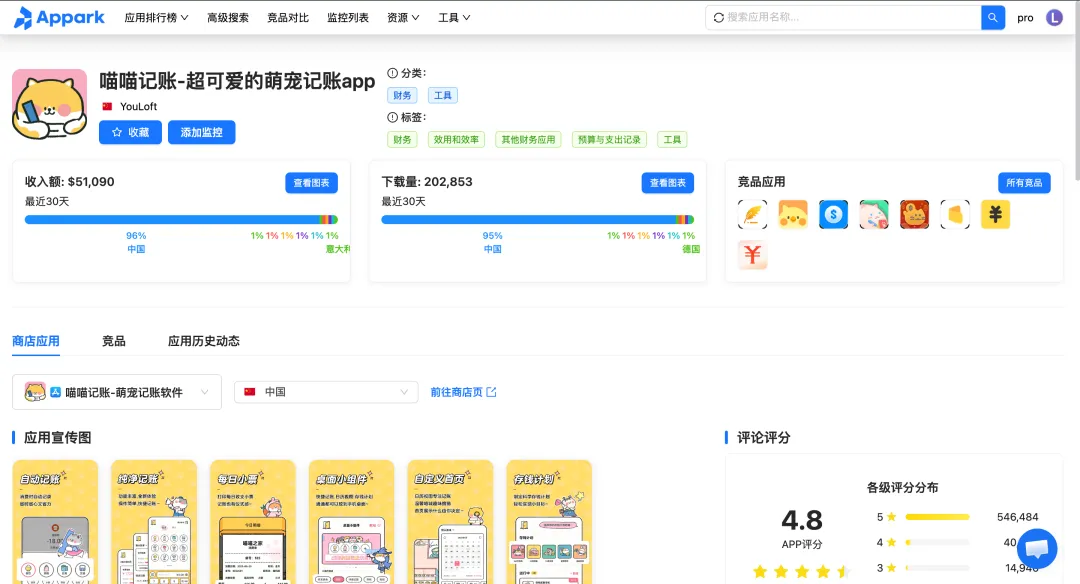Click the Appark logo
1080x584 pixels.
click(59, 17)
